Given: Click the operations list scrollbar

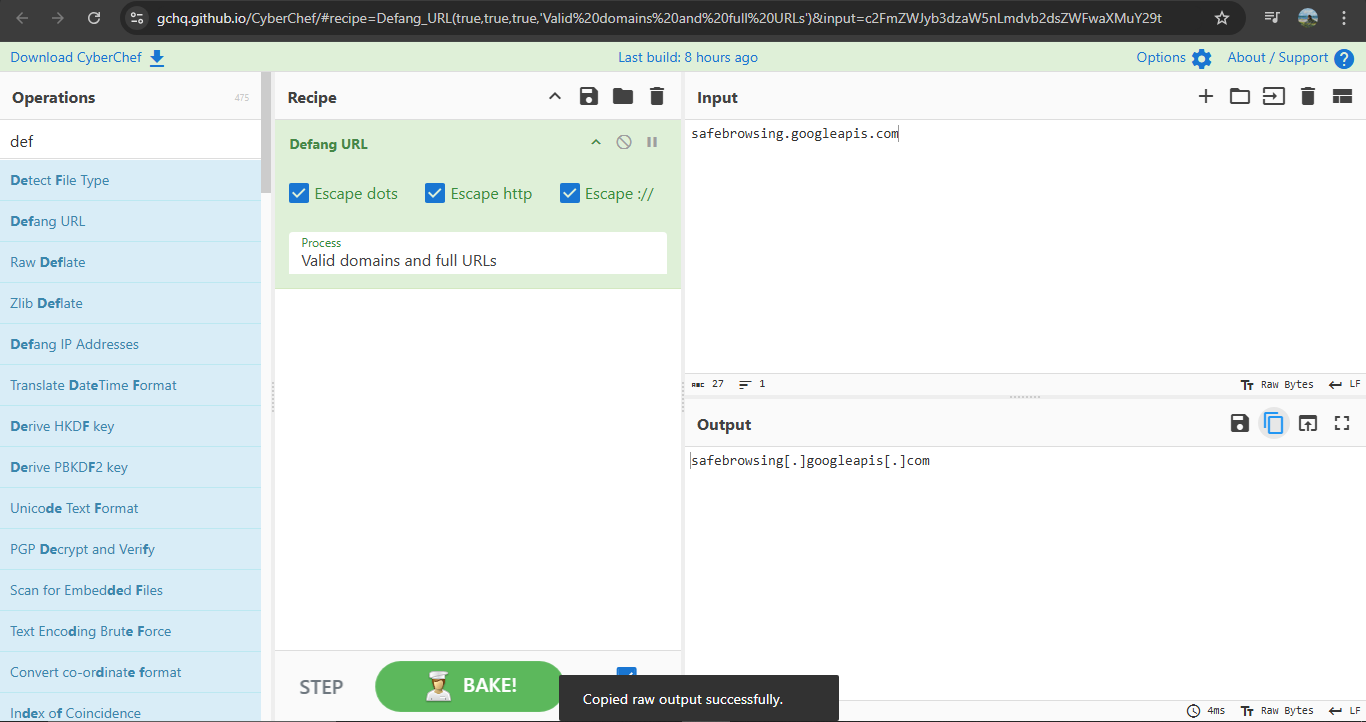Looking at the screenshot, I should click(266, 132).
